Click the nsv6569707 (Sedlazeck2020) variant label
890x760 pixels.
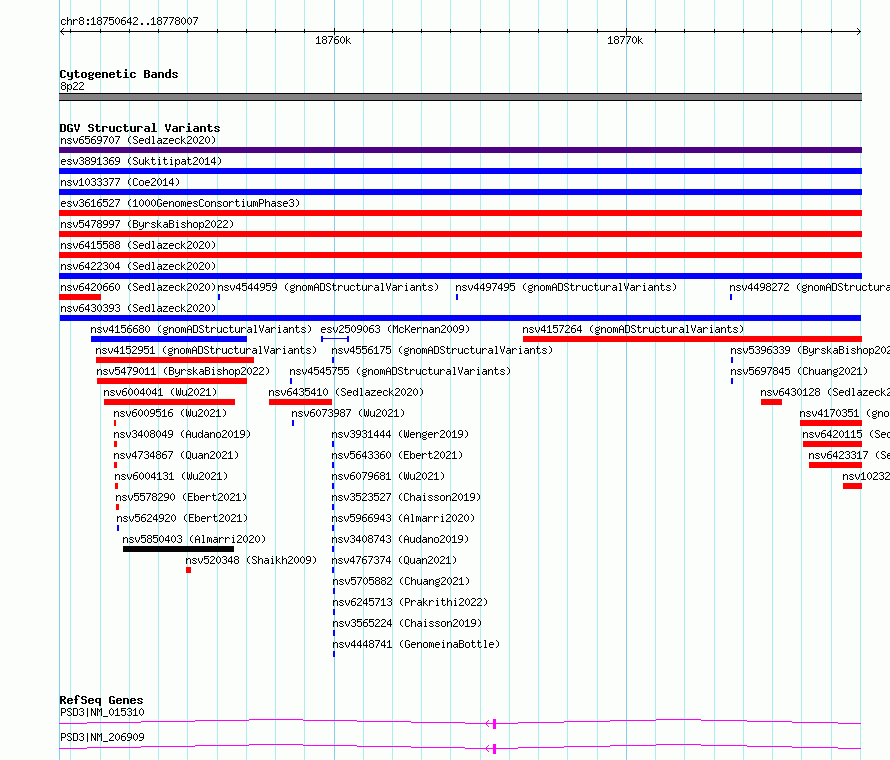pos(138,140)
